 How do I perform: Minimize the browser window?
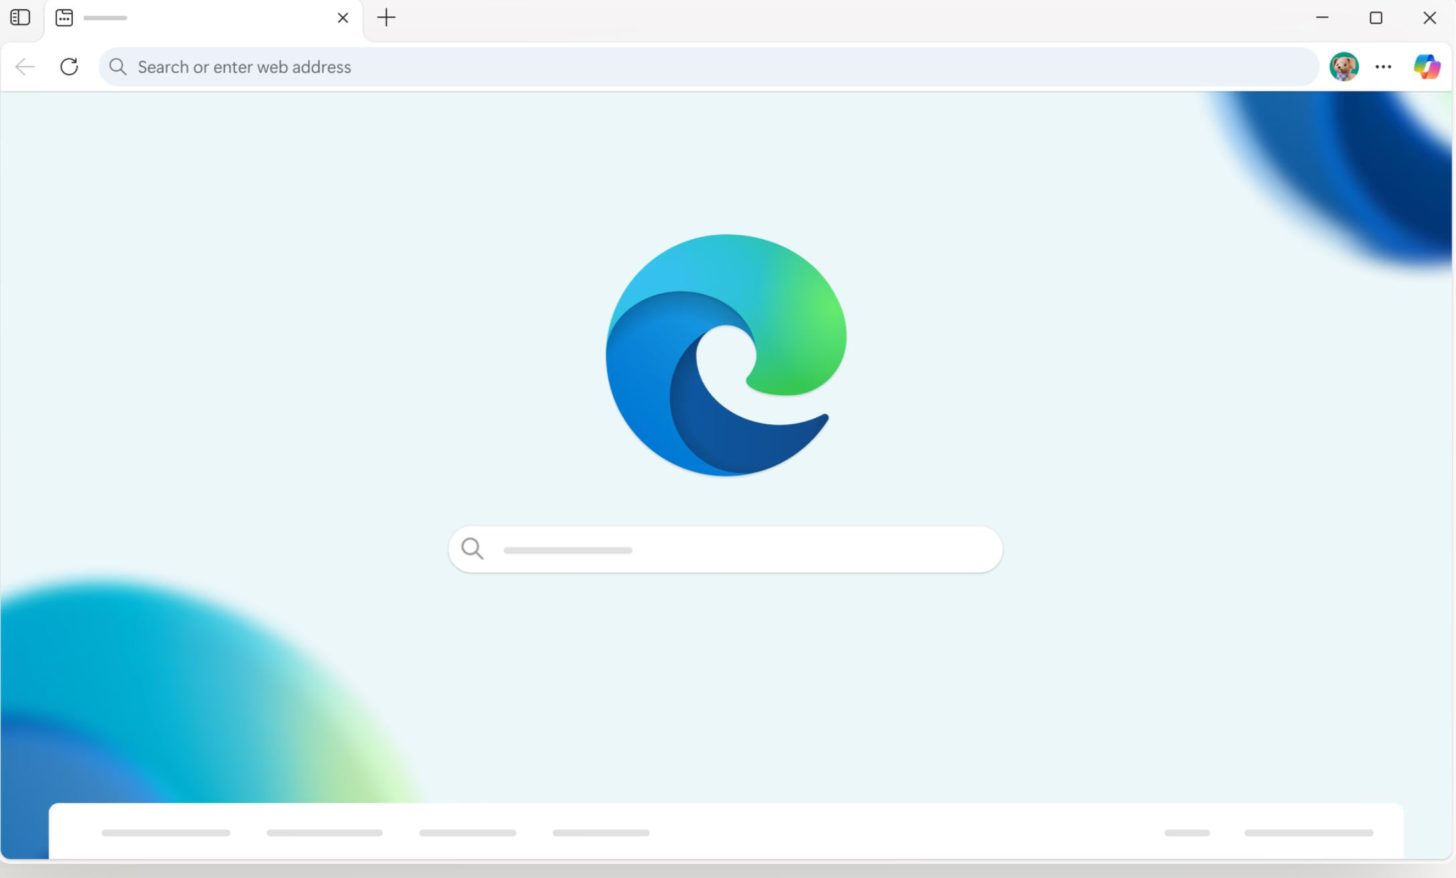[x=1322, y=17]
